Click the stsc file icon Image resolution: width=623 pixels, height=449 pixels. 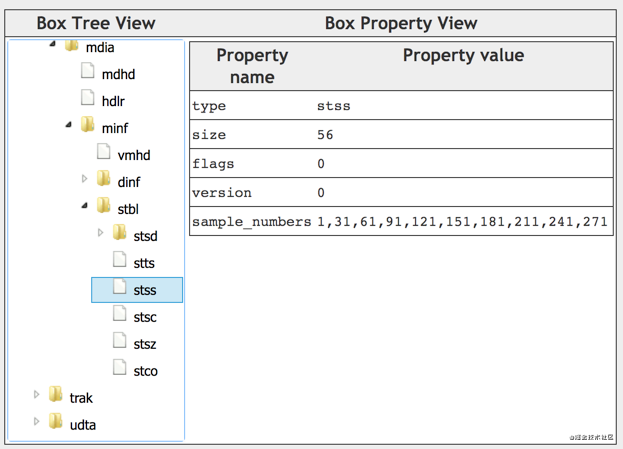click(x=119, y=313)
